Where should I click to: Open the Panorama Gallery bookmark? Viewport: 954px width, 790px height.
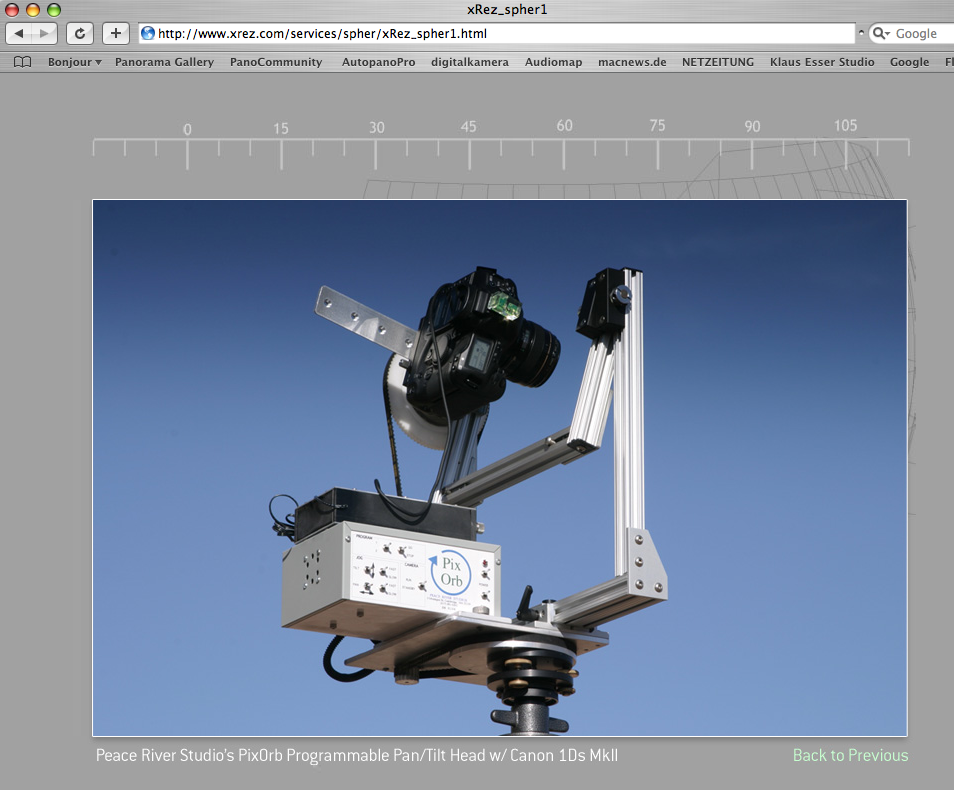[x=164, y=62]
